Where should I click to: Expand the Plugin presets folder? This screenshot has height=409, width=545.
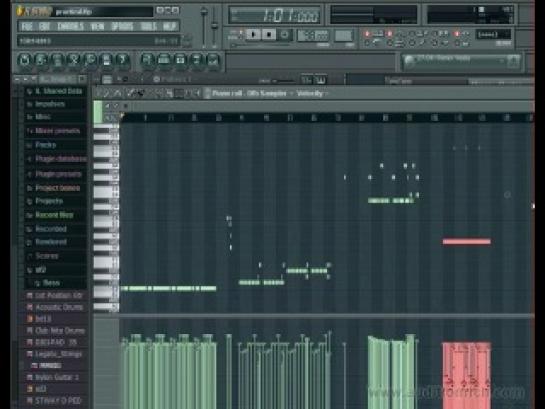point(55,174)
